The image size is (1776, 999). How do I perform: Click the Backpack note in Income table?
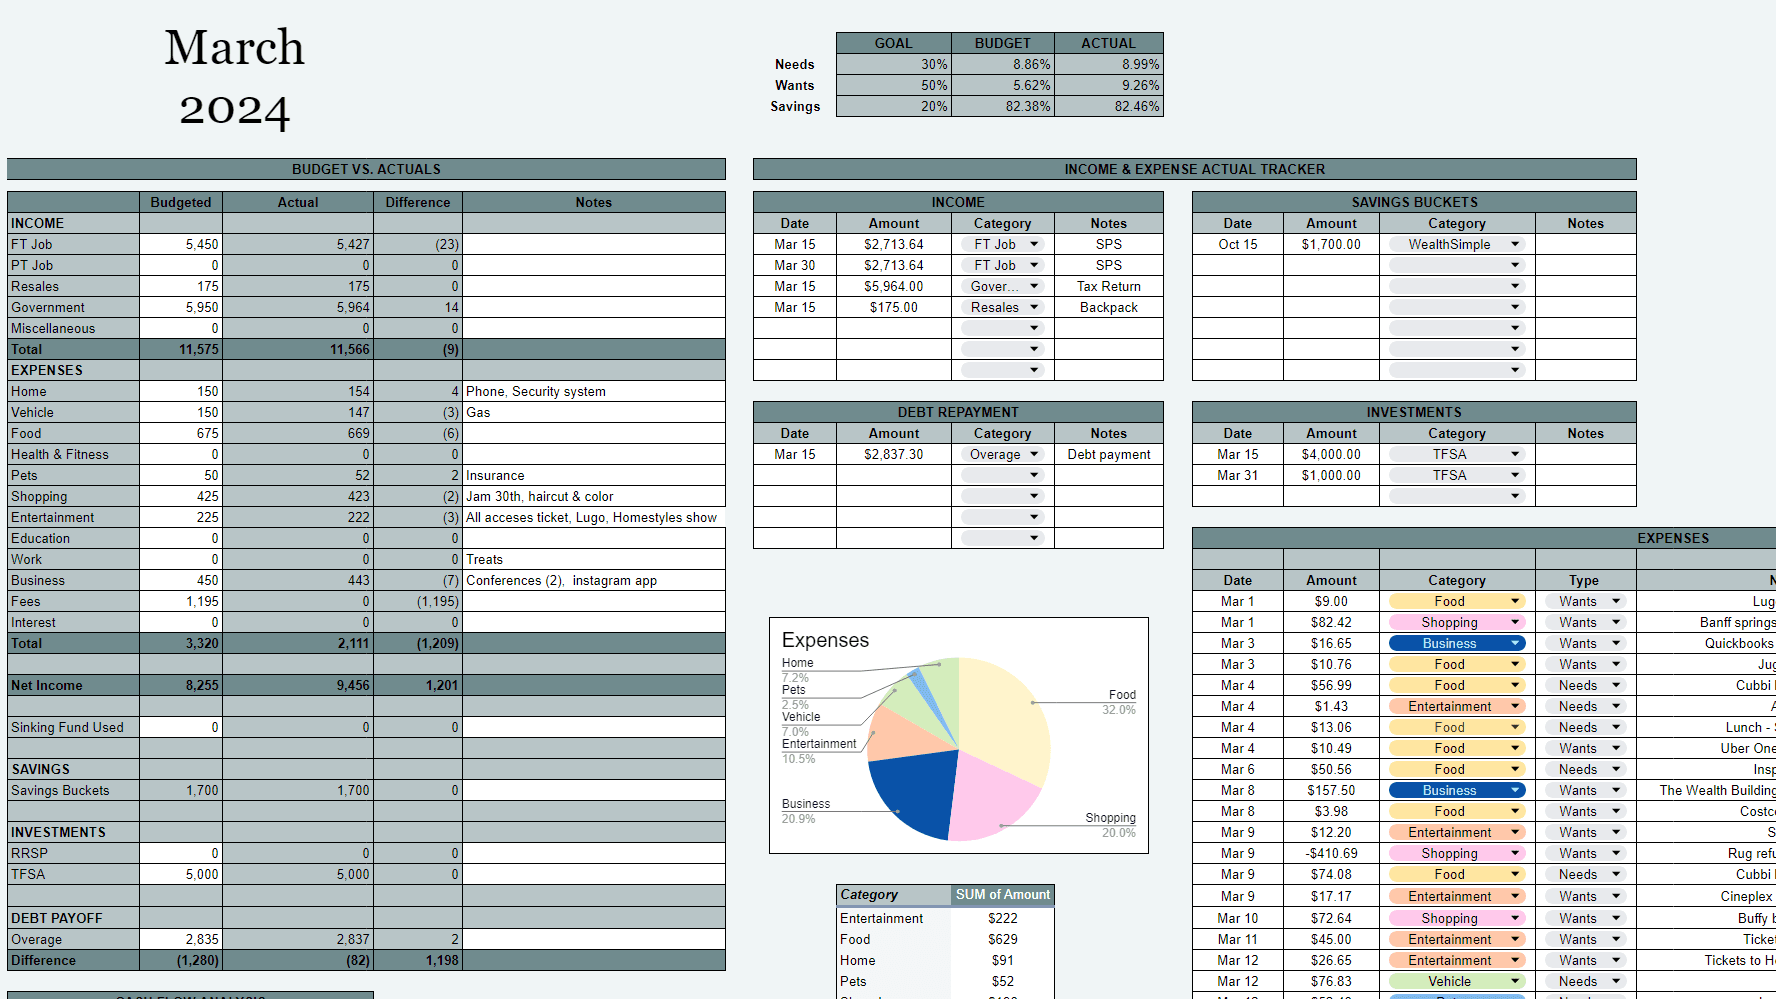[1109, 307]
